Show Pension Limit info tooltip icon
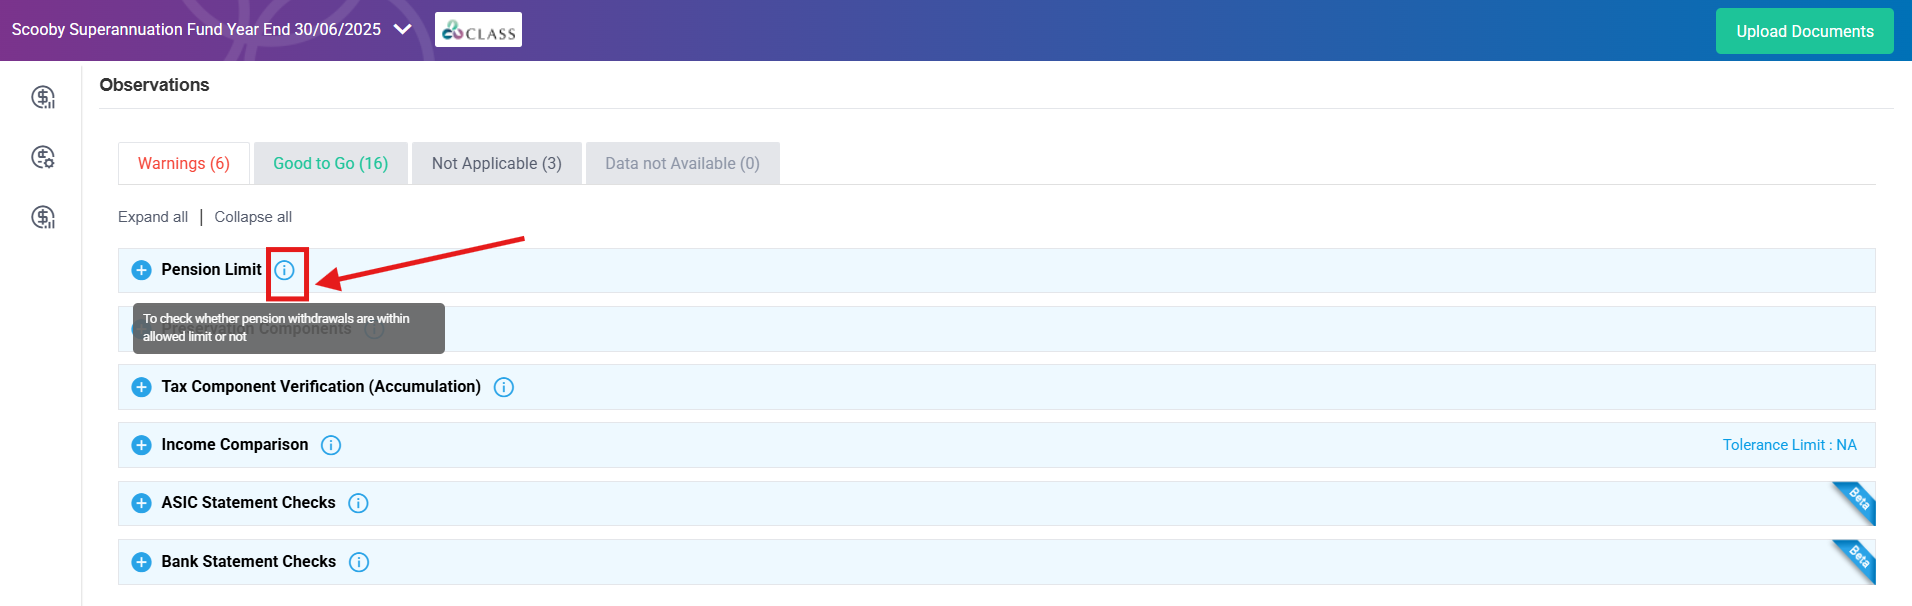 pyautogui.click(x=285, y=270)
